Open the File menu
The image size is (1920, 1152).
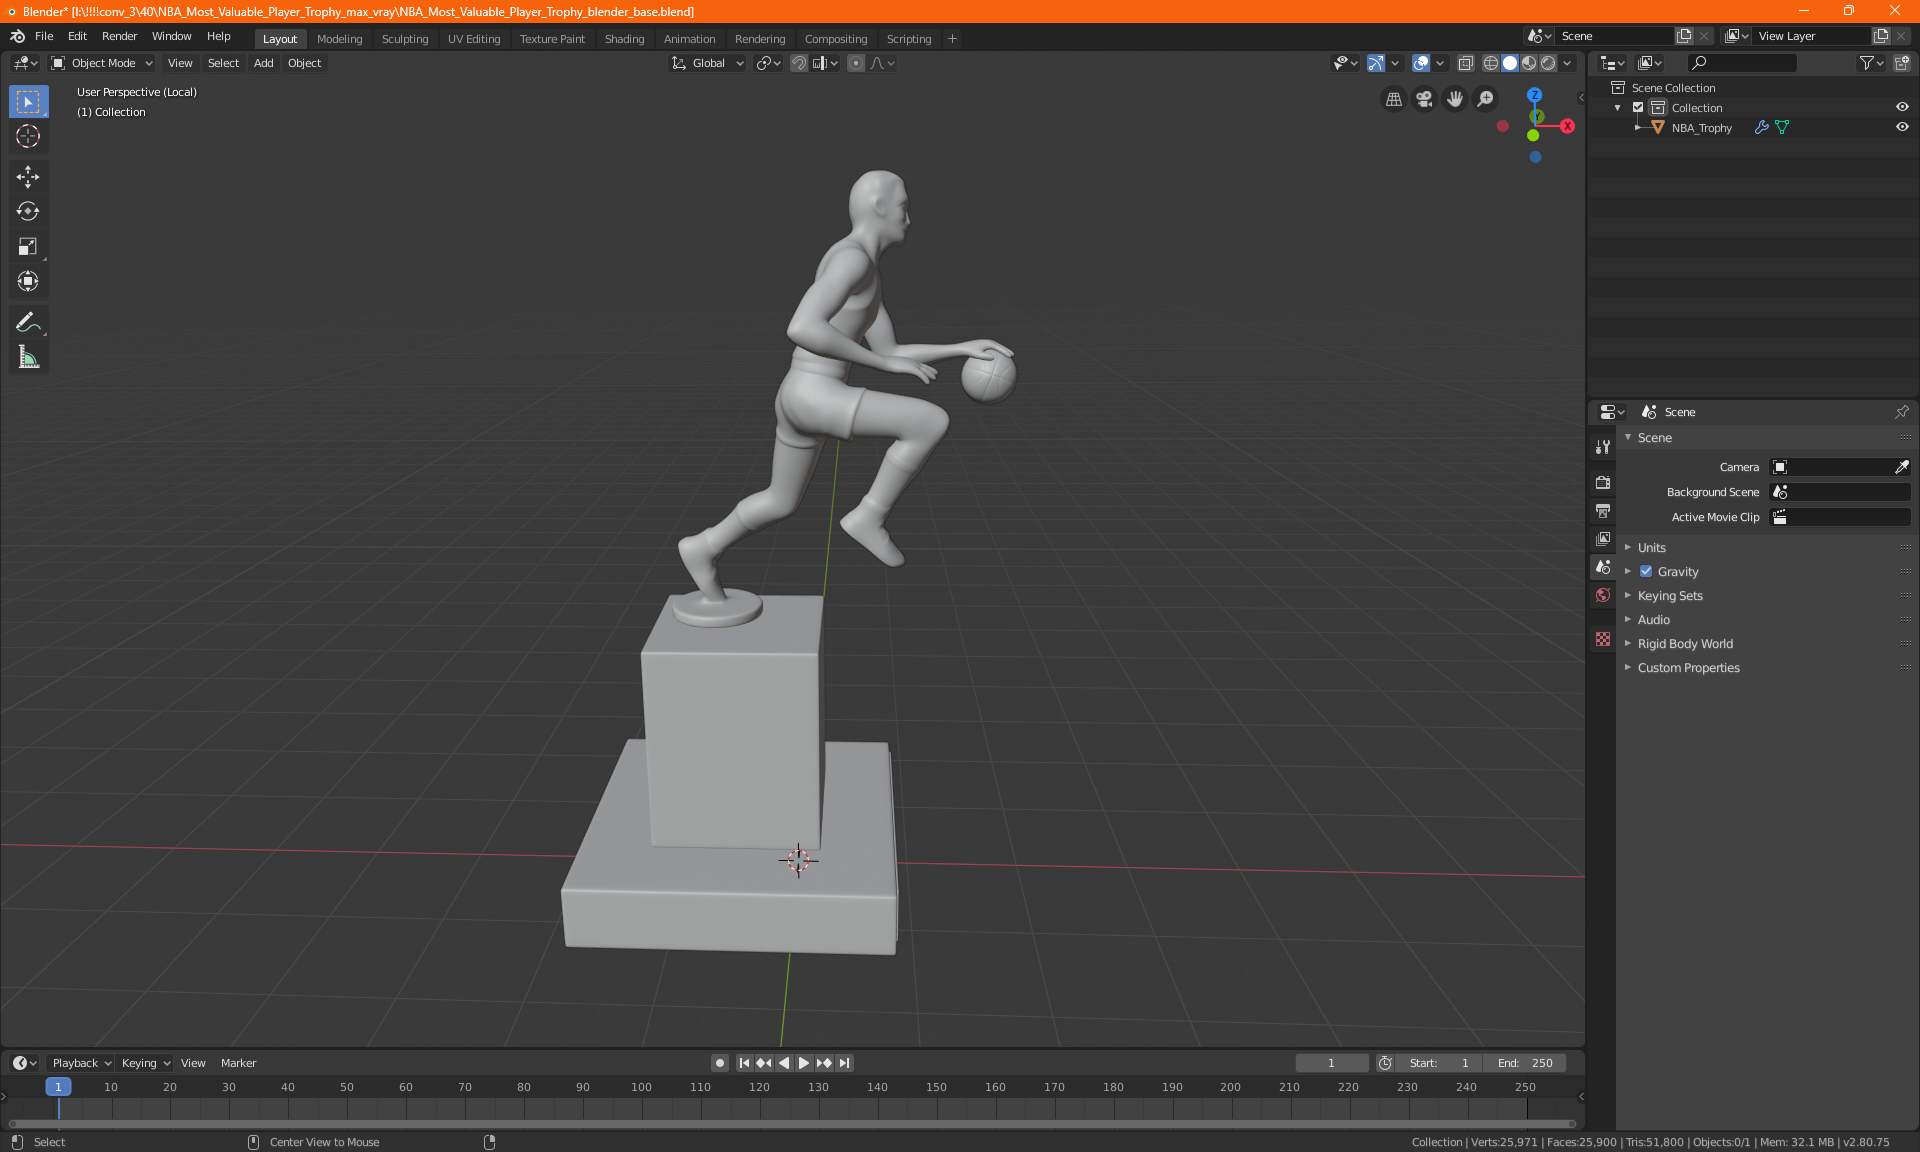44,36
